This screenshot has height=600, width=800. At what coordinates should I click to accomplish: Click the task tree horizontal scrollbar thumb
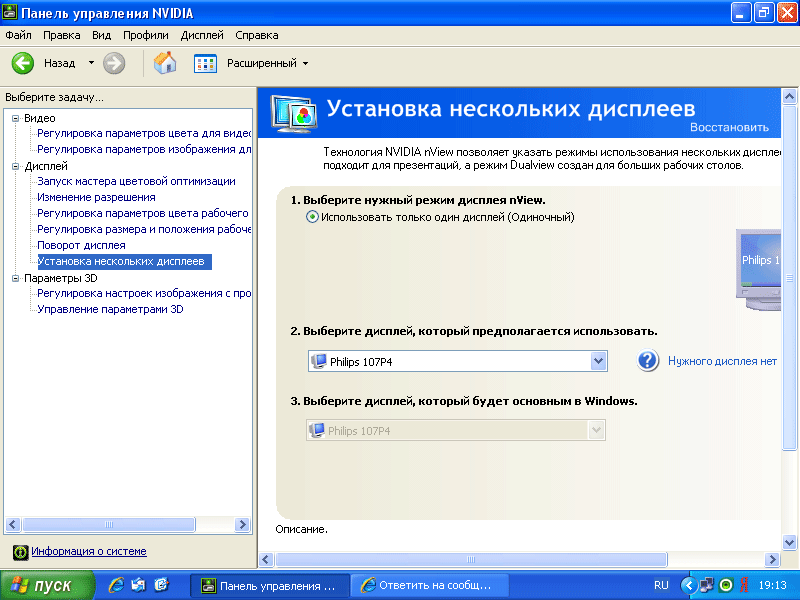pos(109,524)
